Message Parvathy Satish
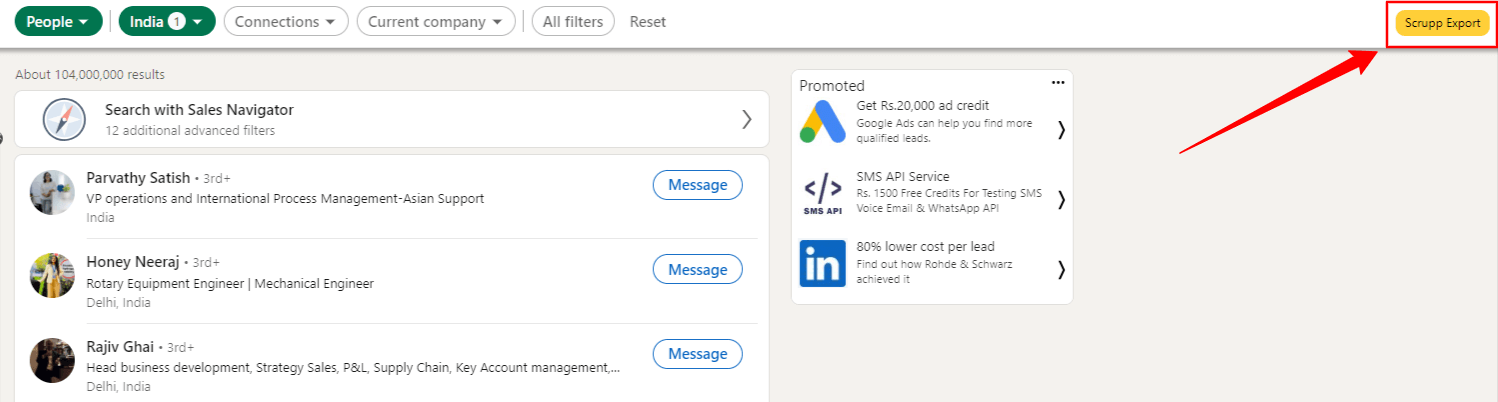This screenshot has width=1498, height=402. pos(697,186)
